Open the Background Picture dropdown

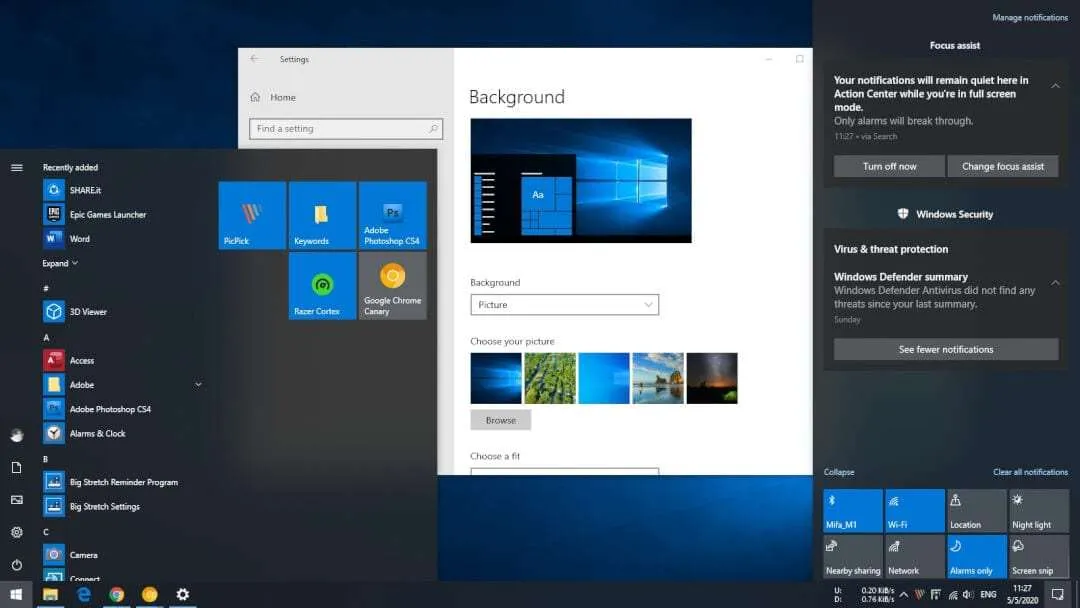(x=564, y=304)
